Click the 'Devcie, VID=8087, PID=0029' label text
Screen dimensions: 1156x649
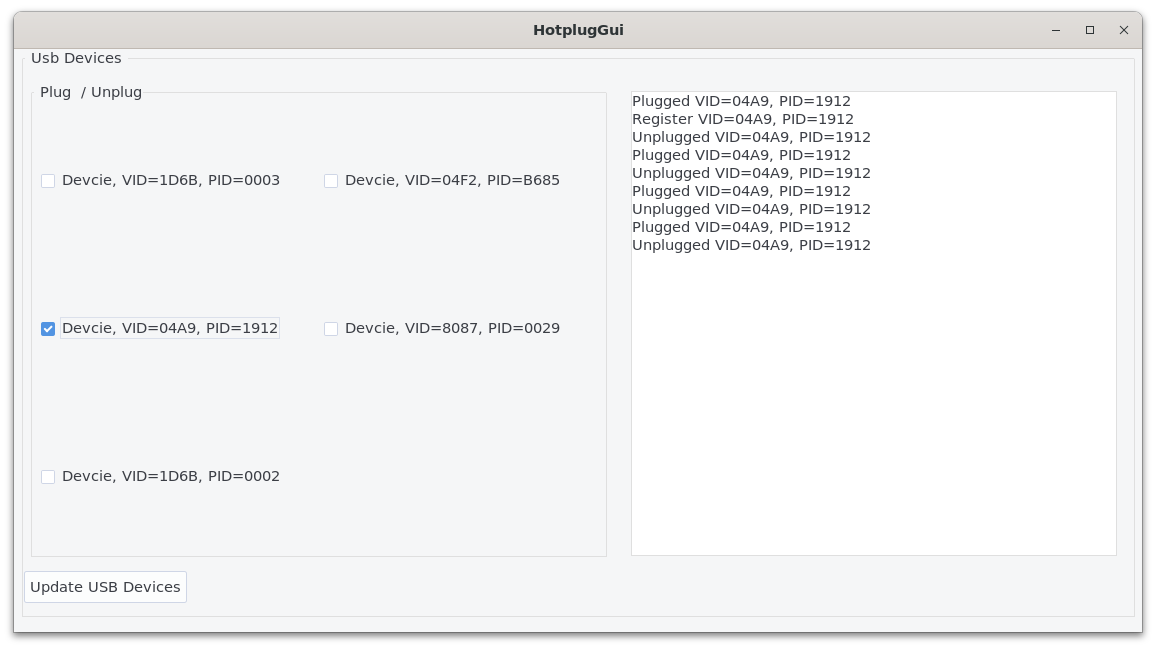tap(452, 329)
